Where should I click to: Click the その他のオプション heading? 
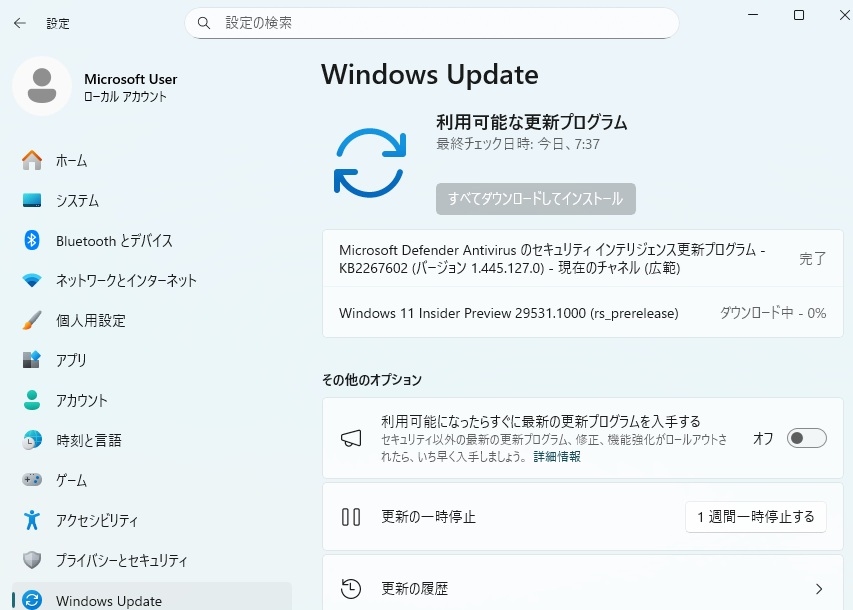point(372,379)
